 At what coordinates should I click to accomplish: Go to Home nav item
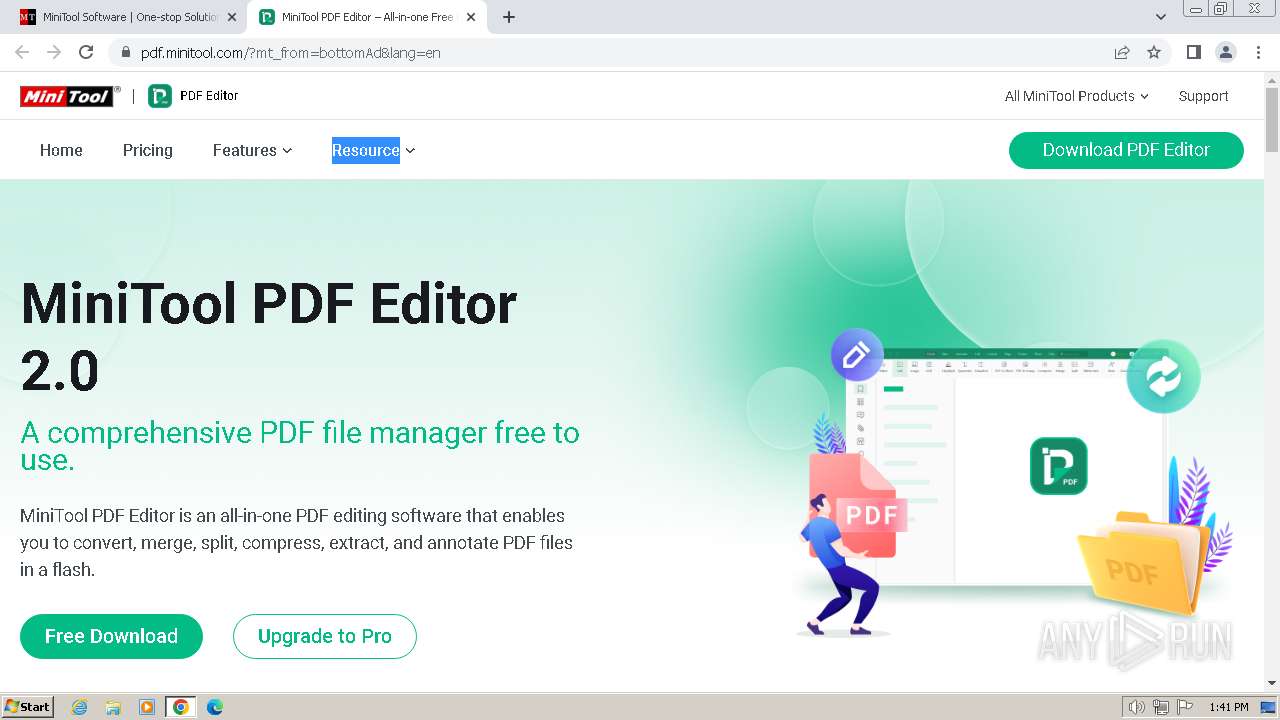tap(61, 150)
